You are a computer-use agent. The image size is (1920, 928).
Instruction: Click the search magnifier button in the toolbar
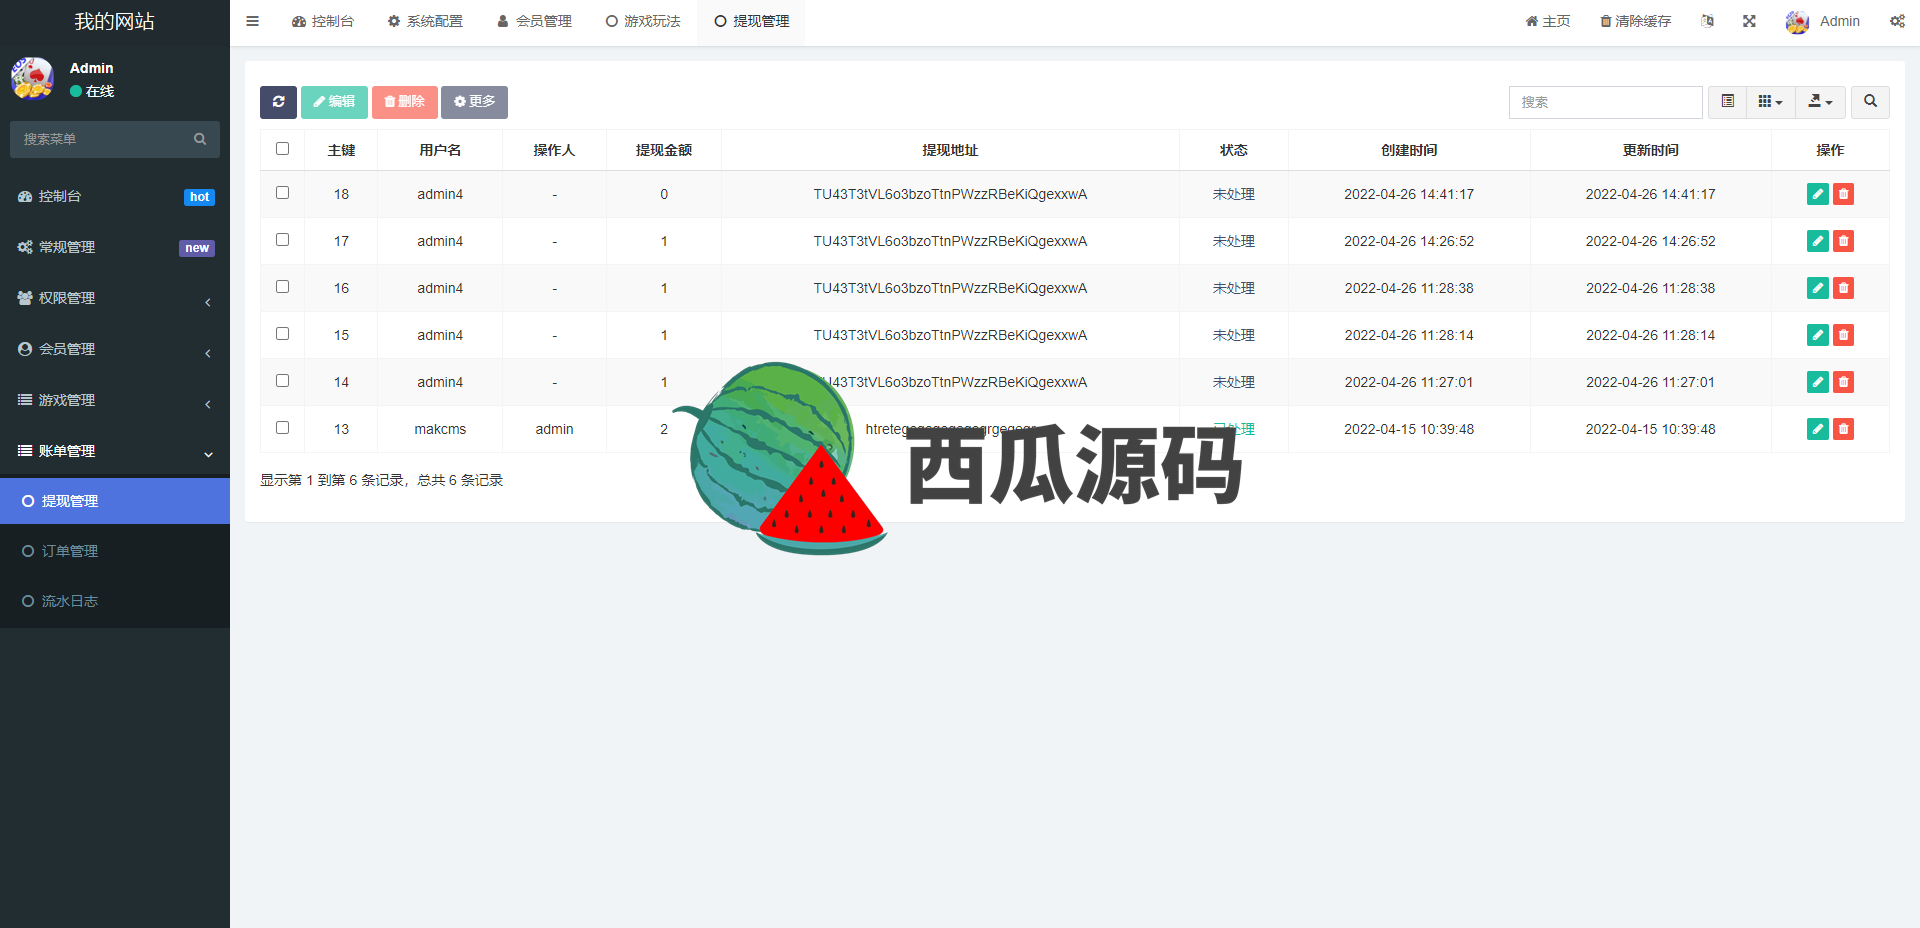coord(1870,102)
